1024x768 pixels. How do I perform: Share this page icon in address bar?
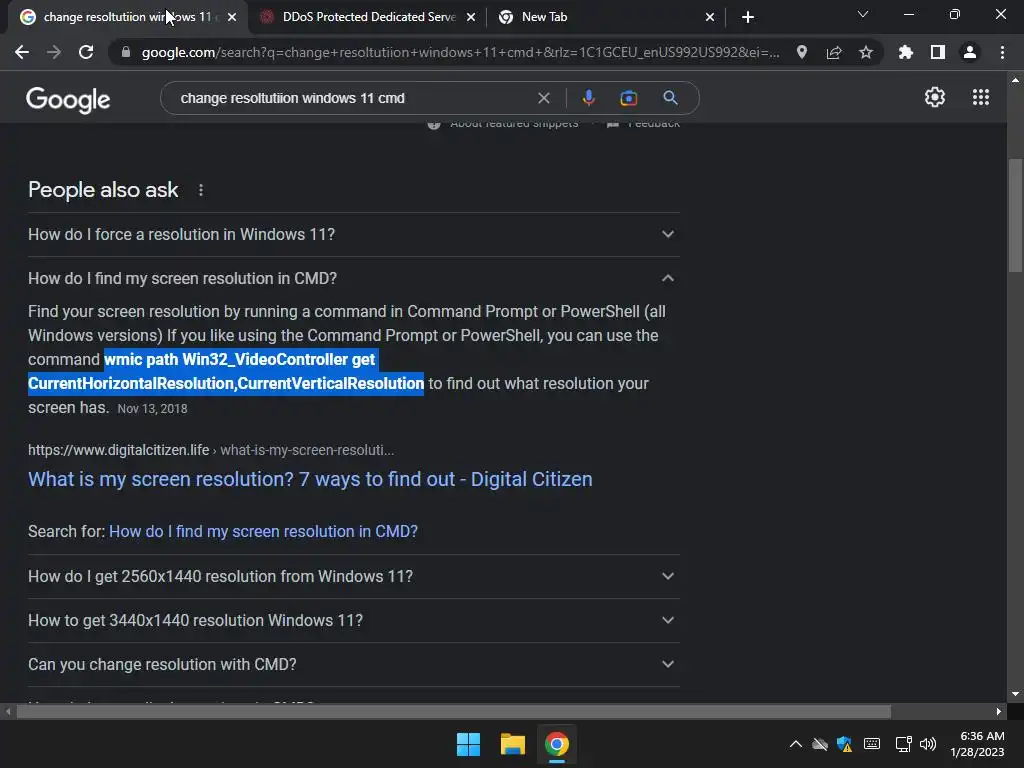pyautogui.click(x=834, y=52)
